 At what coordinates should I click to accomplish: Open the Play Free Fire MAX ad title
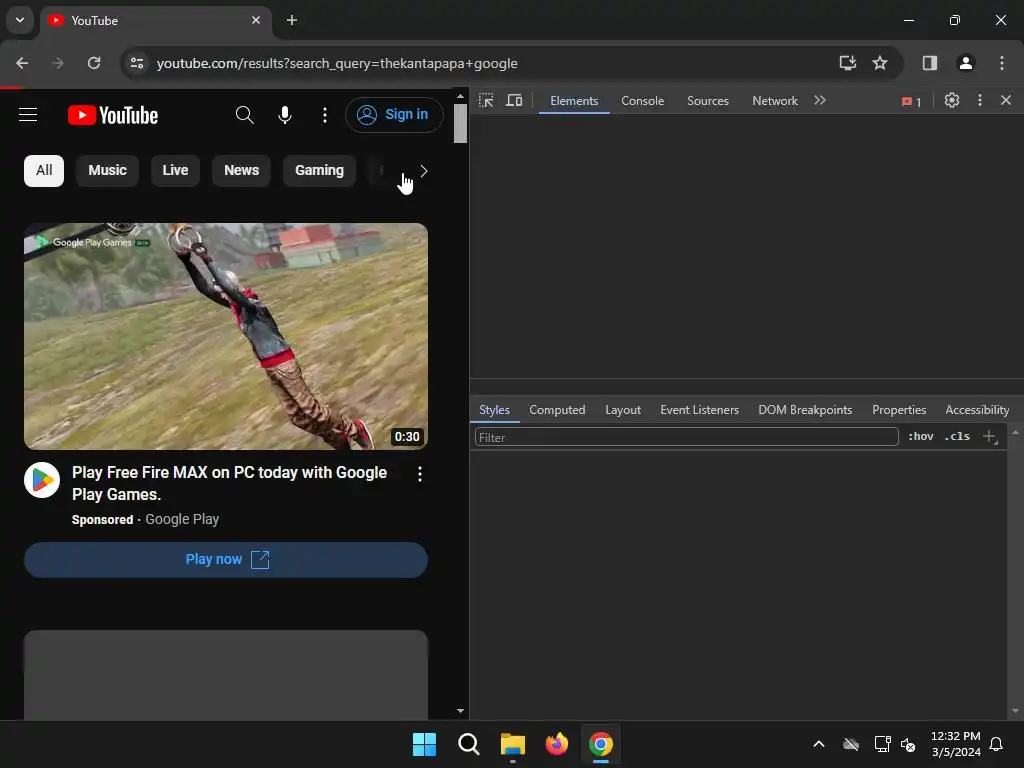(229, 483)
